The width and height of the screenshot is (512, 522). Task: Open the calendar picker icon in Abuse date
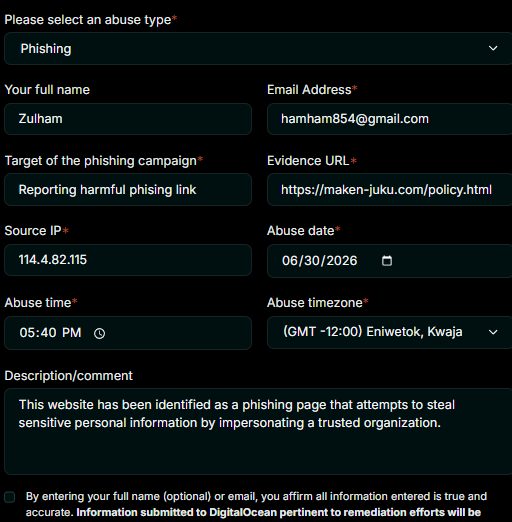click(387, 261)
